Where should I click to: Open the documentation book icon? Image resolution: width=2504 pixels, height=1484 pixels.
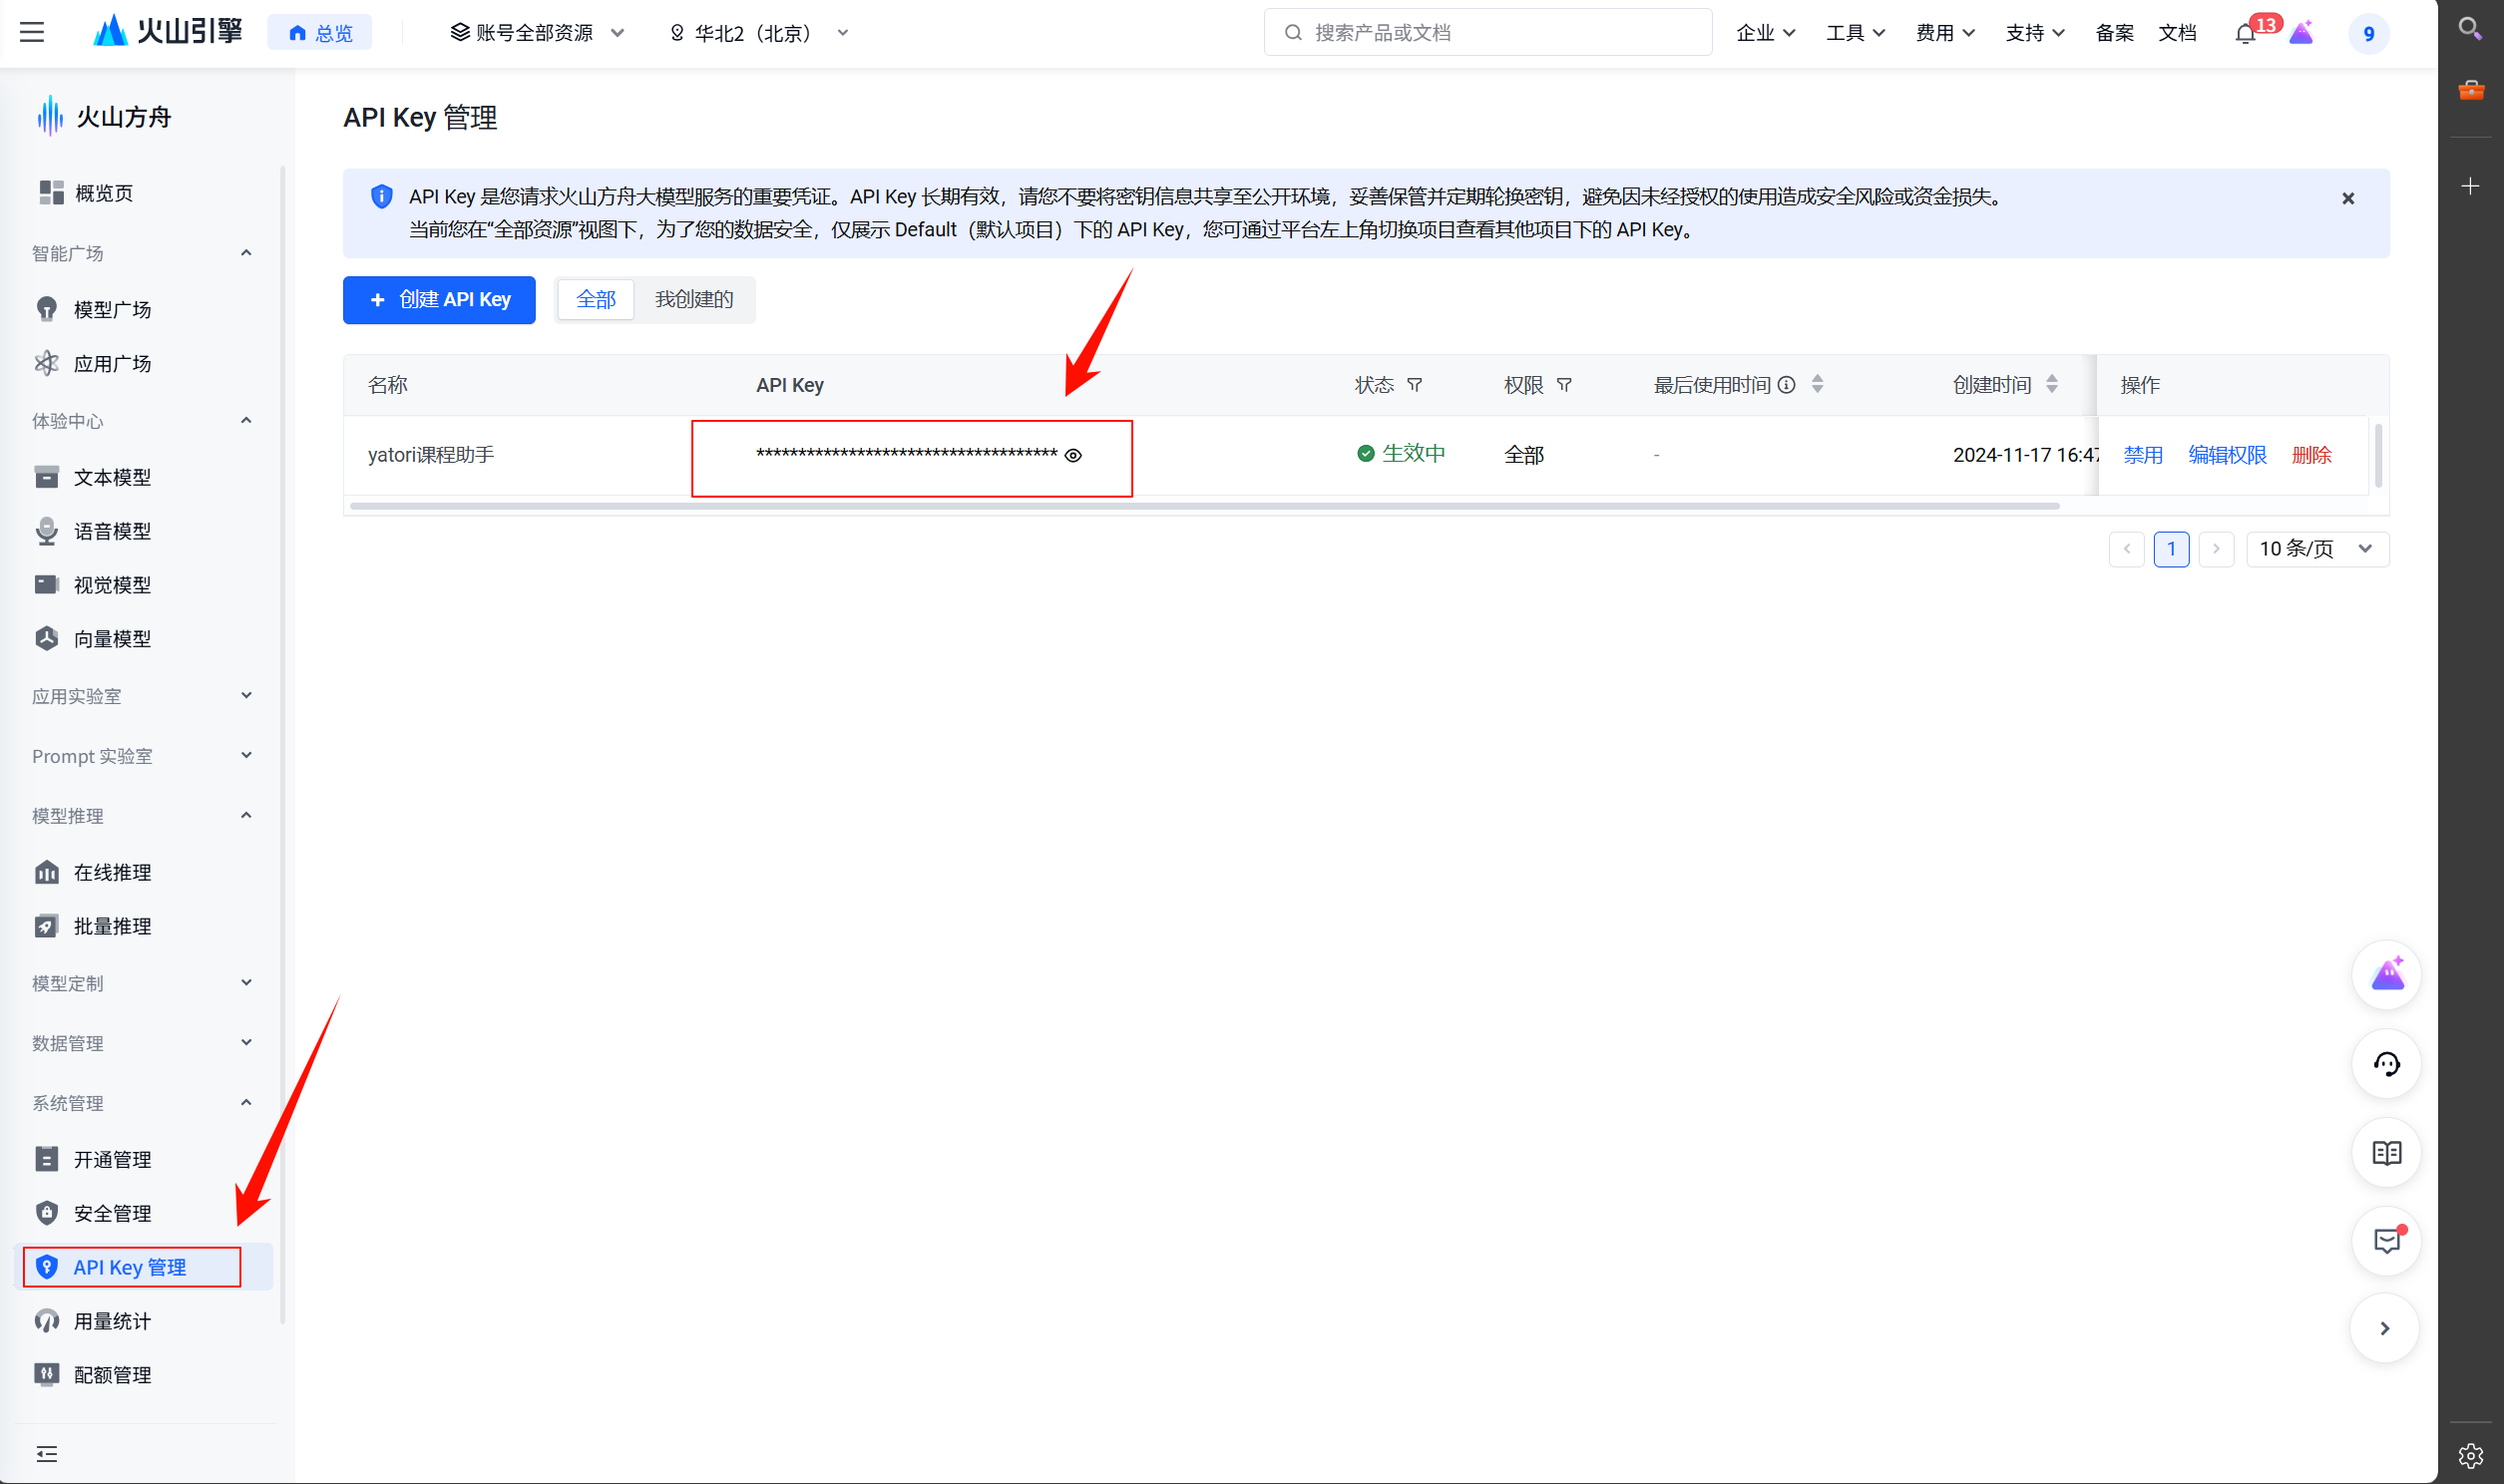point(2386,1153)
